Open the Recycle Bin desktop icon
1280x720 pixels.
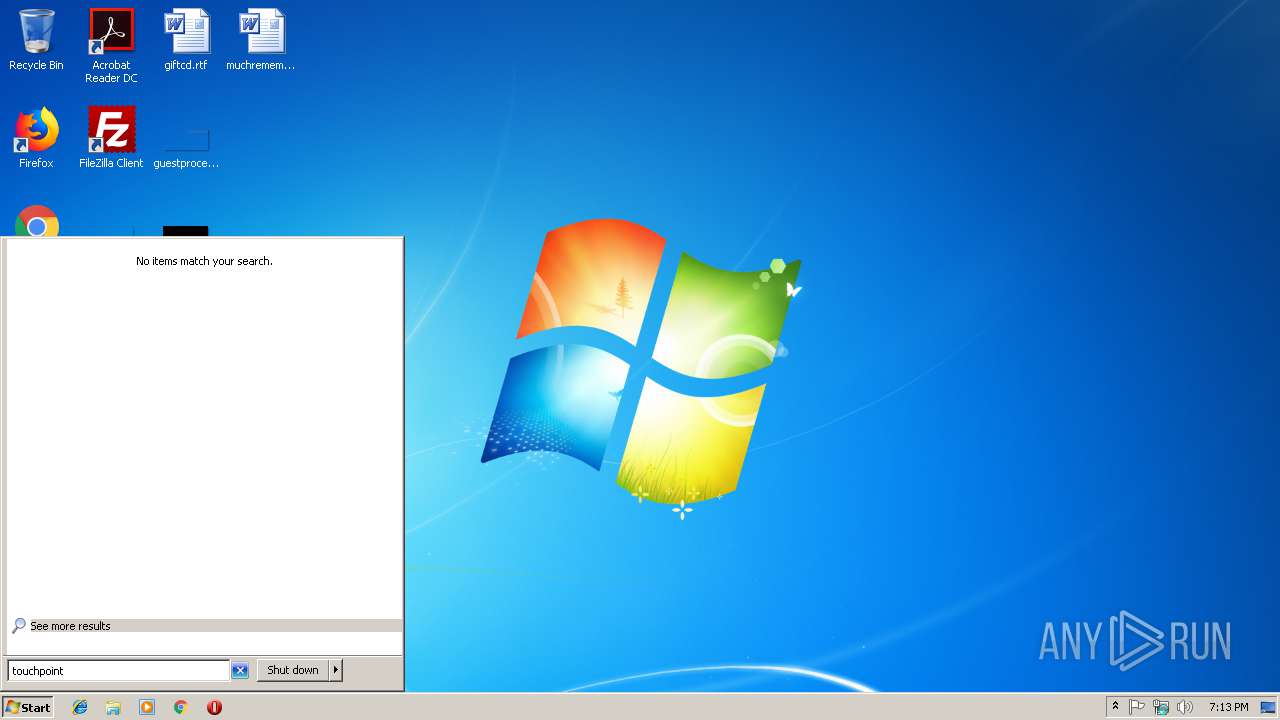click(x=36, y=40)
